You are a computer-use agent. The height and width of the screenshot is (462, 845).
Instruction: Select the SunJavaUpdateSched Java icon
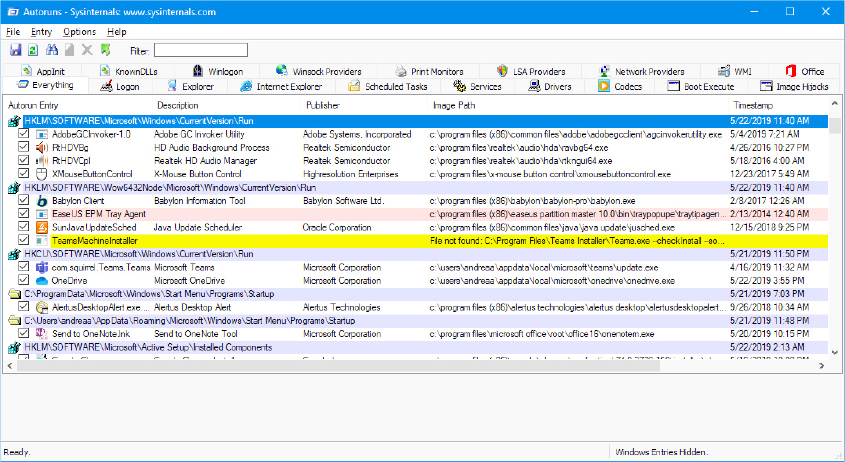point(42,227)
